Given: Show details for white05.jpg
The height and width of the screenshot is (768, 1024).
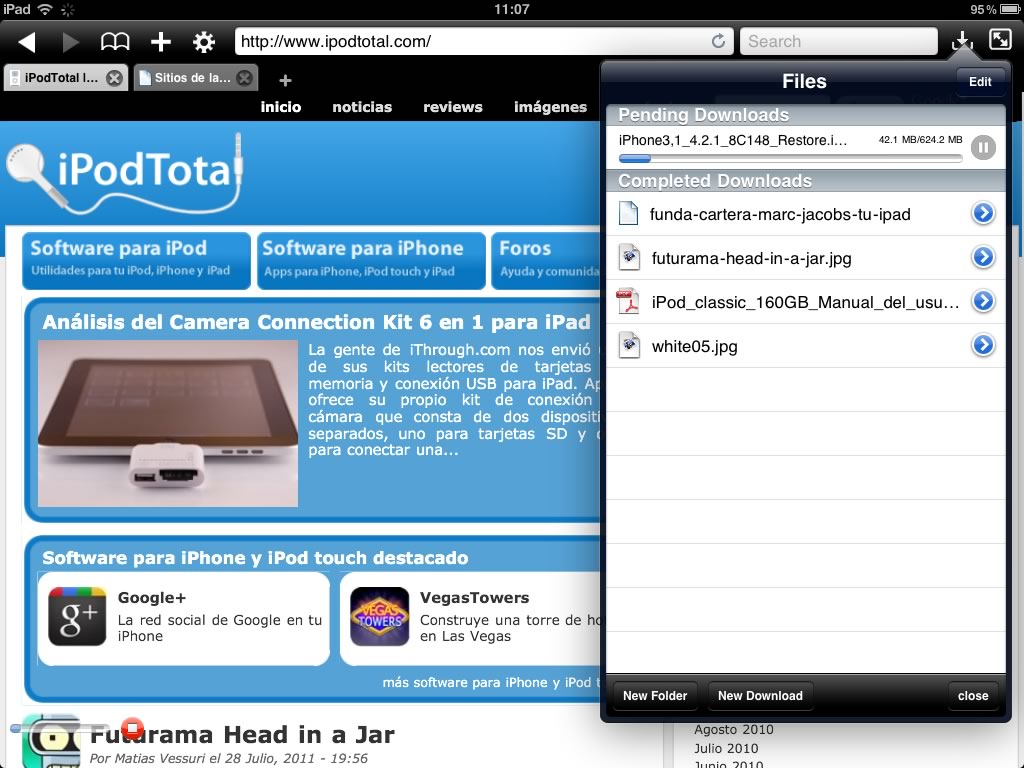Looking at the screenshot, I should coord(983,345).
